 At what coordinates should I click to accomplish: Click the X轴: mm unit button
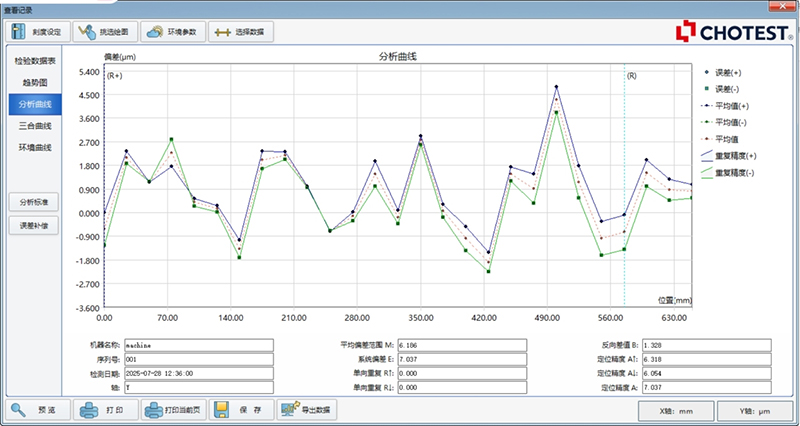point(675,409)
